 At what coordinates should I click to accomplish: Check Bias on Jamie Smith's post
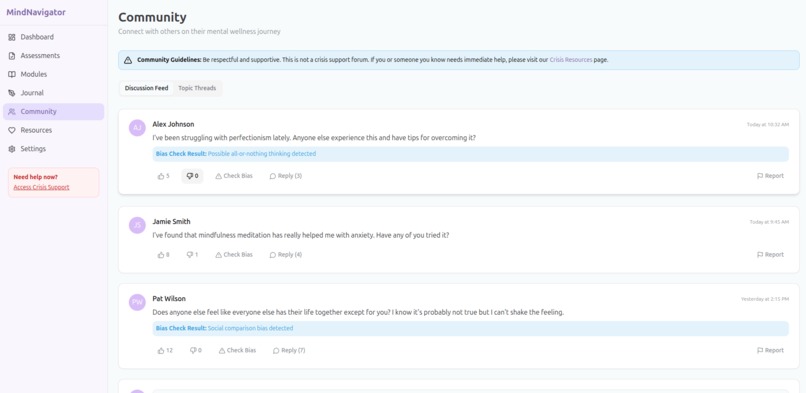point(234,255)
